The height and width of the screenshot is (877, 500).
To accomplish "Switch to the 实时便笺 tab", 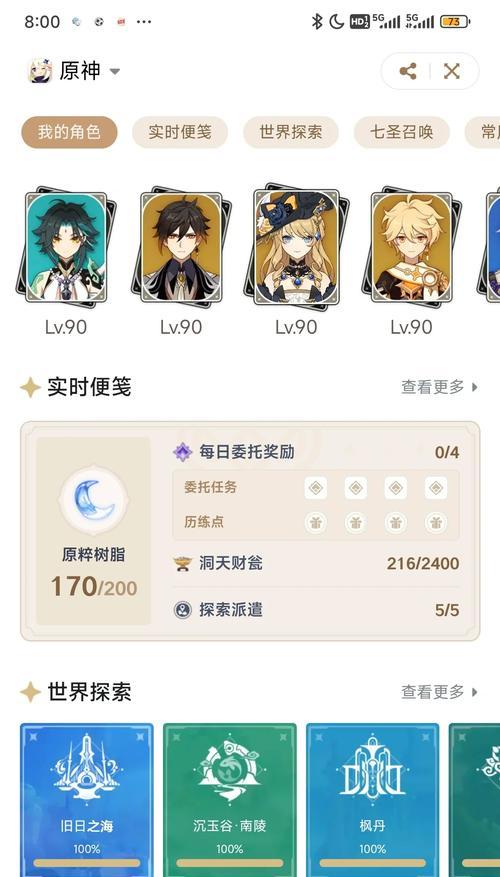I will click(180, 133).
